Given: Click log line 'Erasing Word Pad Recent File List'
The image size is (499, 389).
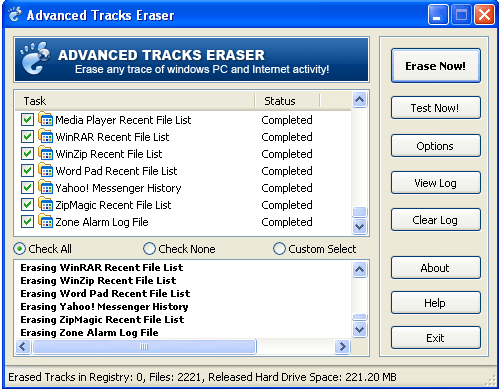Looking at the screenshot, I should click(105, 293).
